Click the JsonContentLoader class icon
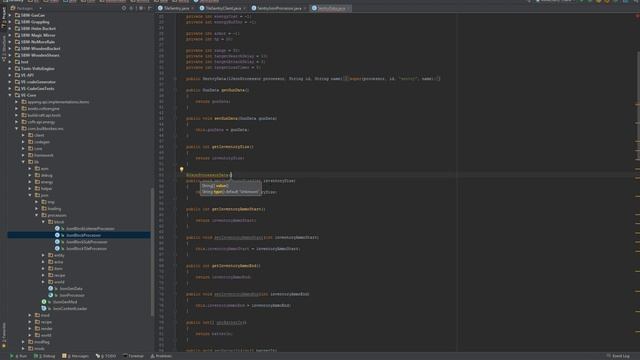 click(44, 309)
